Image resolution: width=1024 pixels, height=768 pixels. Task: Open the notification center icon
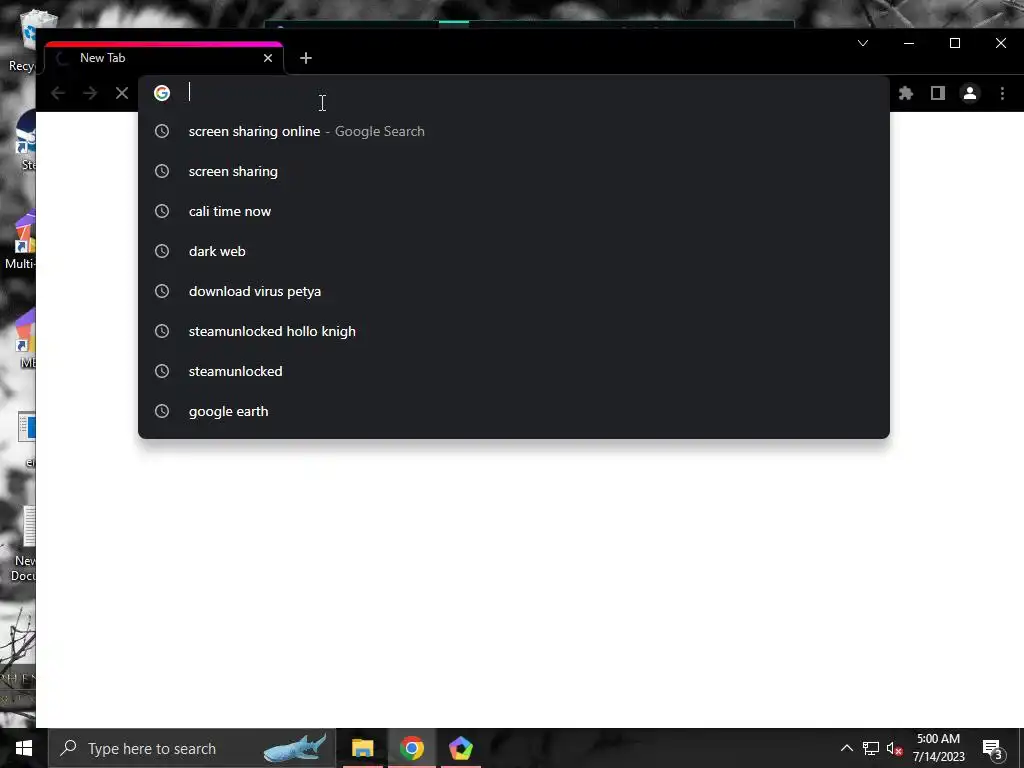[x=993, y=749]
